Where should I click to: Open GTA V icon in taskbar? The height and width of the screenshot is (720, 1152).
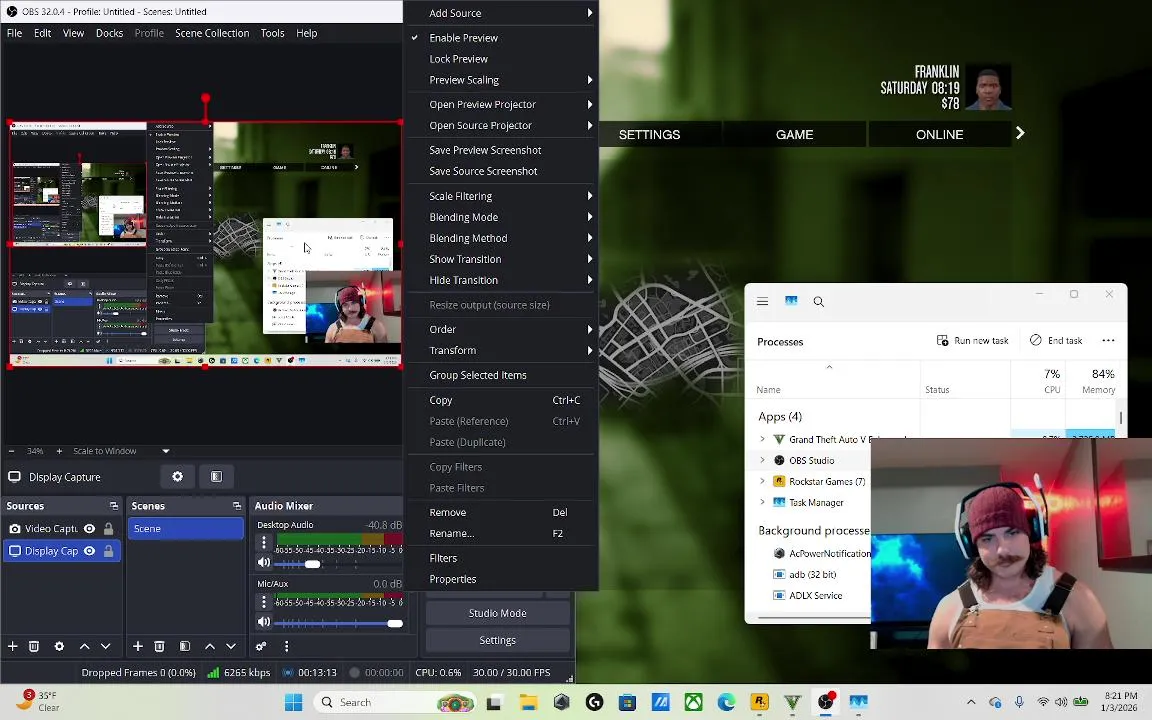pos(793,702)
